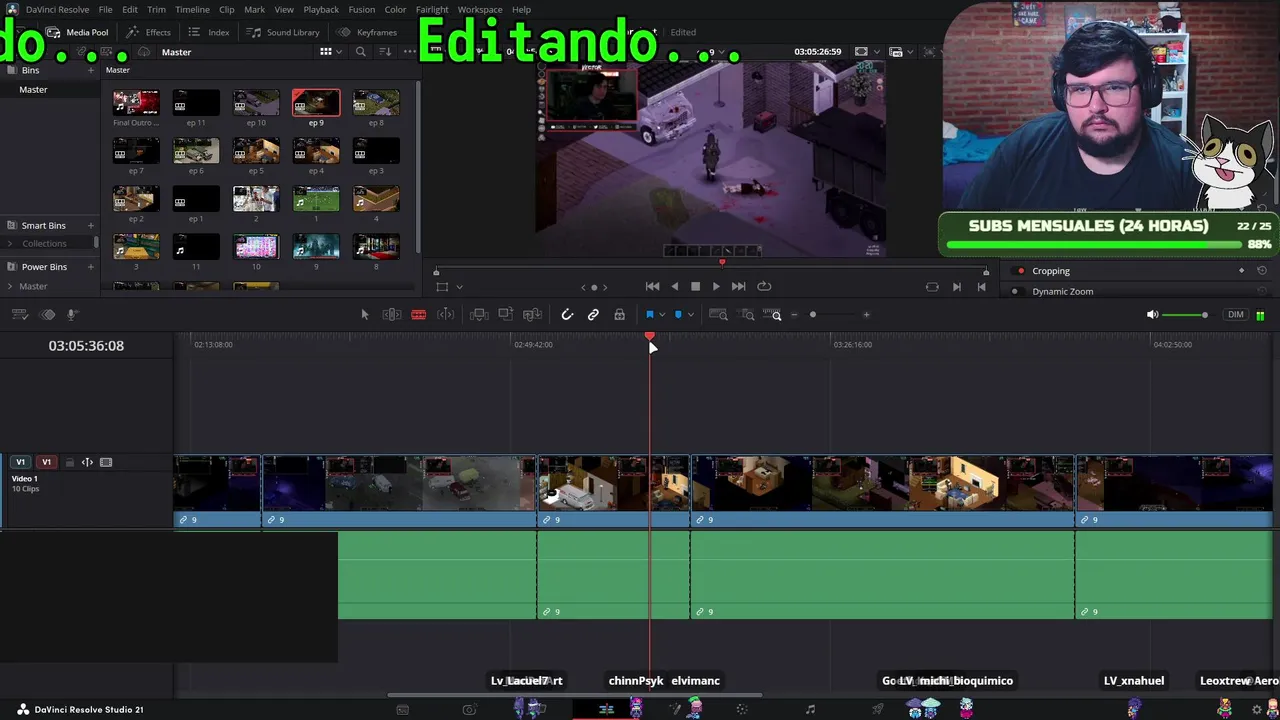
Task: Search the media pool
Action: [x=361, y=52]
